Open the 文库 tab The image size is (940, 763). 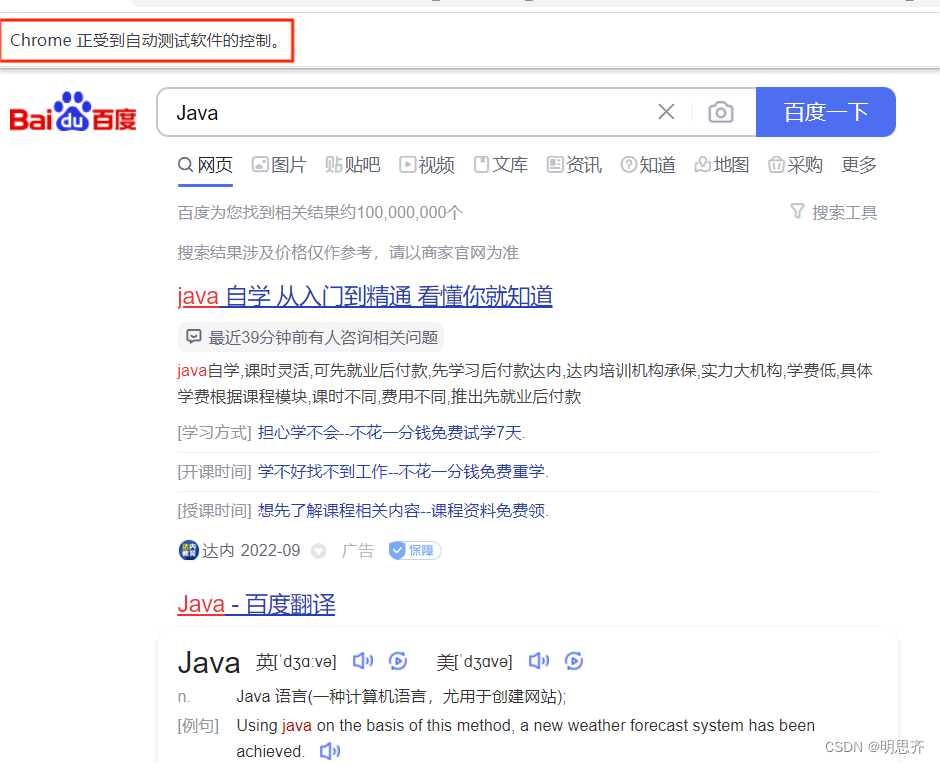pos(501,165)
